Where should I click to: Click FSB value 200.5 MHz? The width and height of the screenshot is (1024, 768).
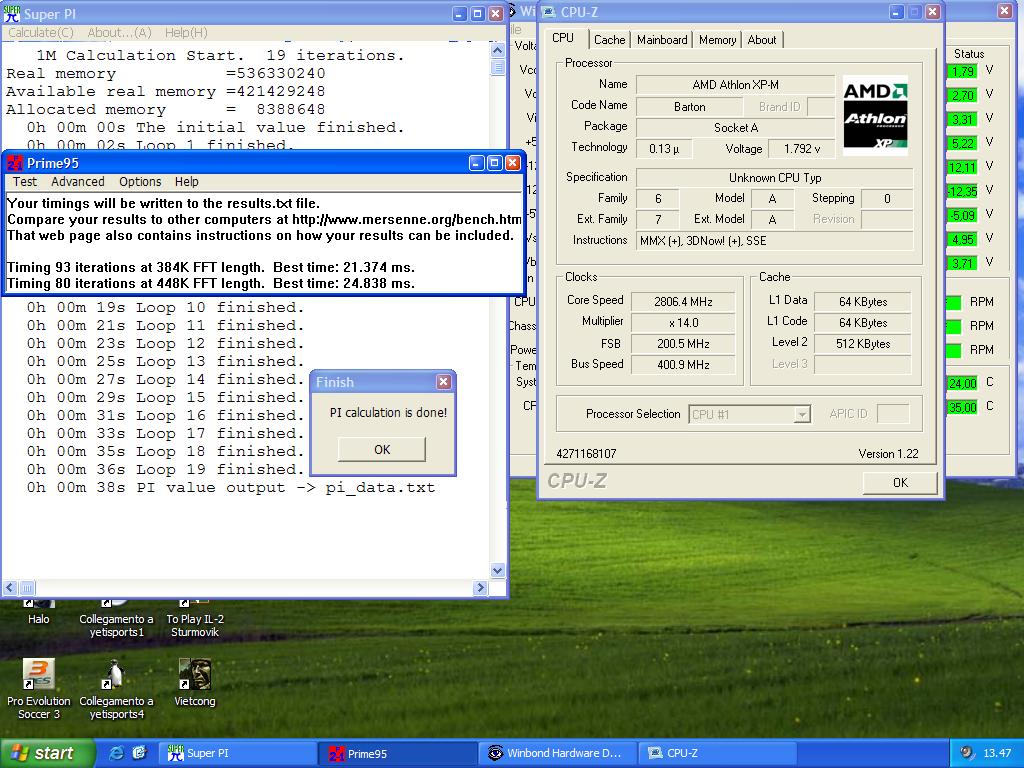coord(683,344)
